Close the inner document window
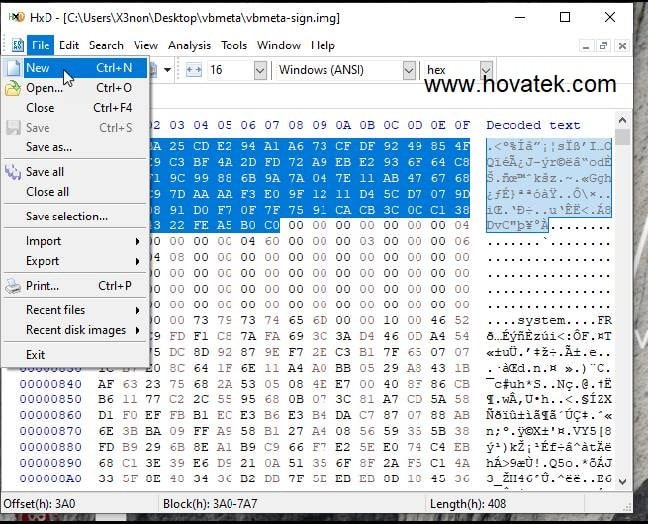The width and height of the screenshot is (648, 524). point(622,46)
